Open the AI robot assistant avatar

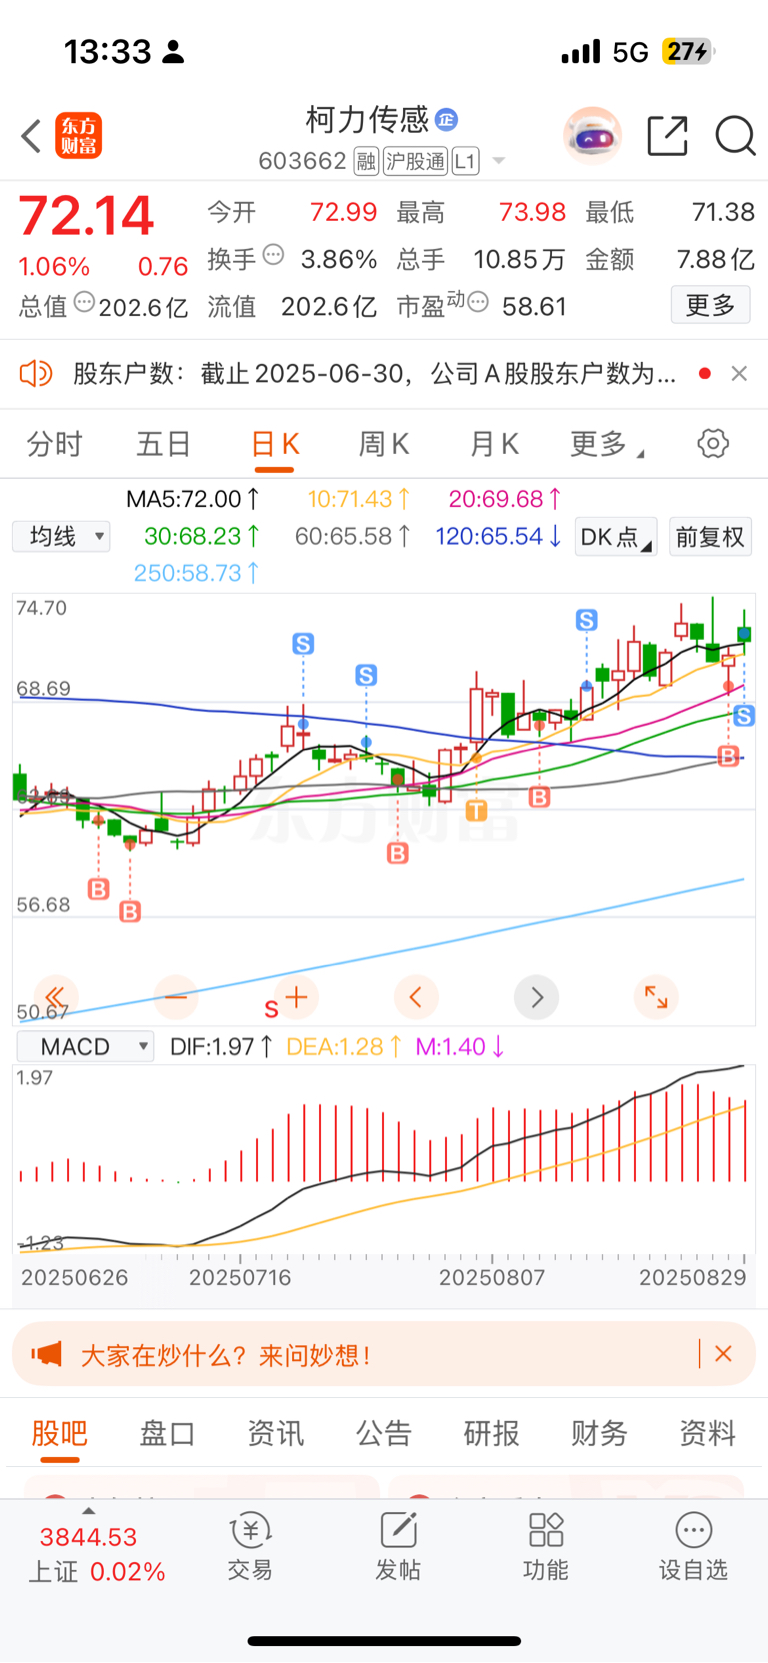click(x=592, y=136)
